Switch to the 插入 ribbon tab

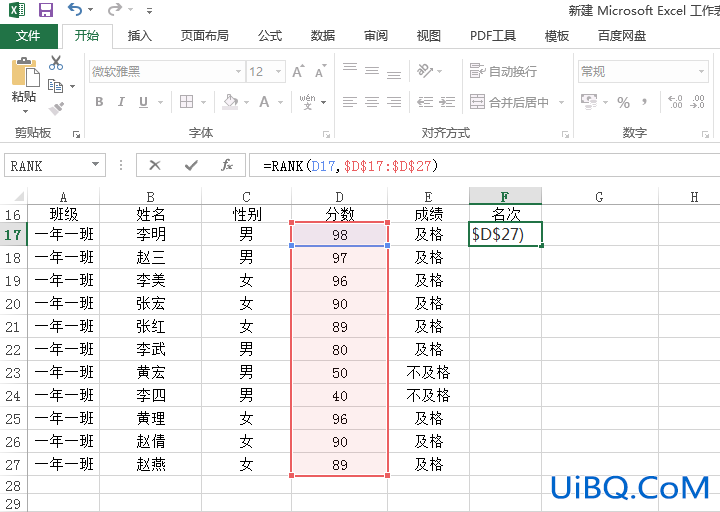click(x=140, y=36)
